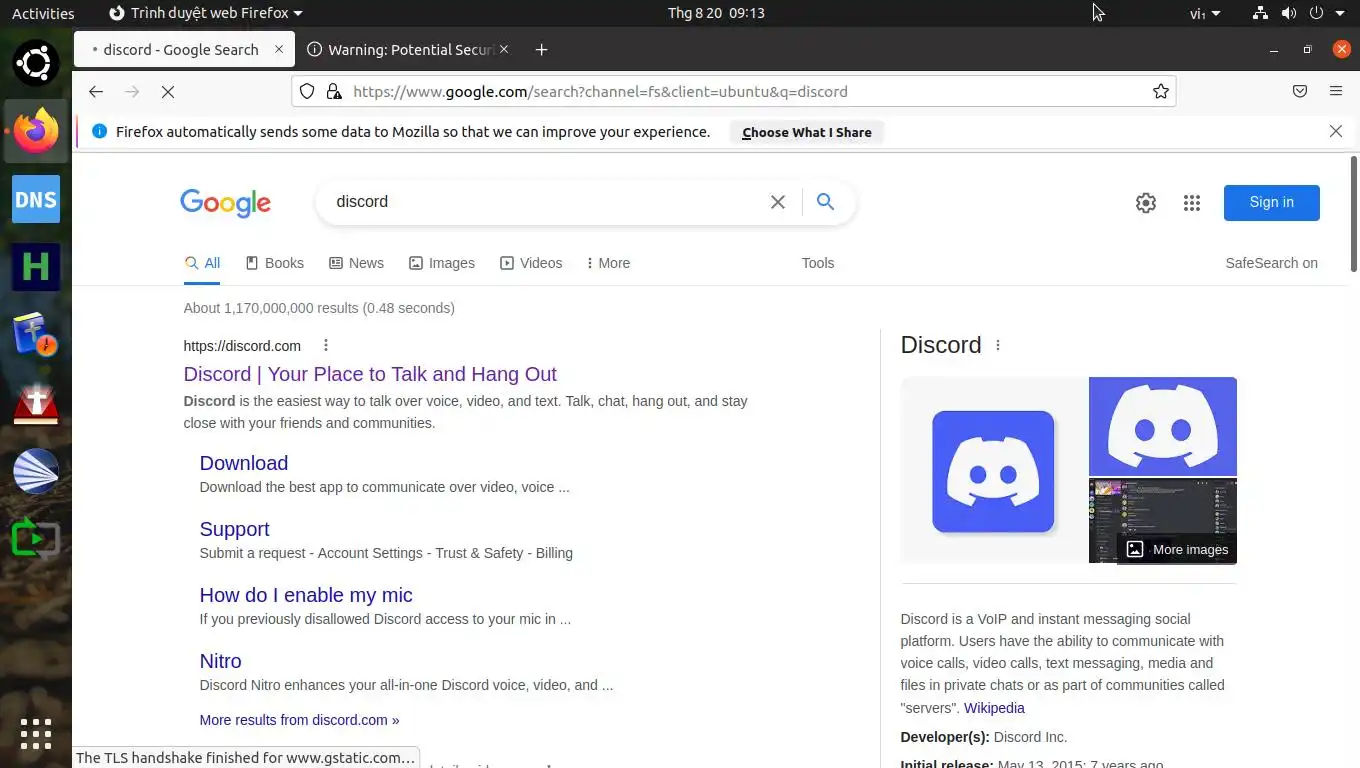This screenshot has width=1360, height=768.
Task: View site security padlock info
Action: [333, 91]
